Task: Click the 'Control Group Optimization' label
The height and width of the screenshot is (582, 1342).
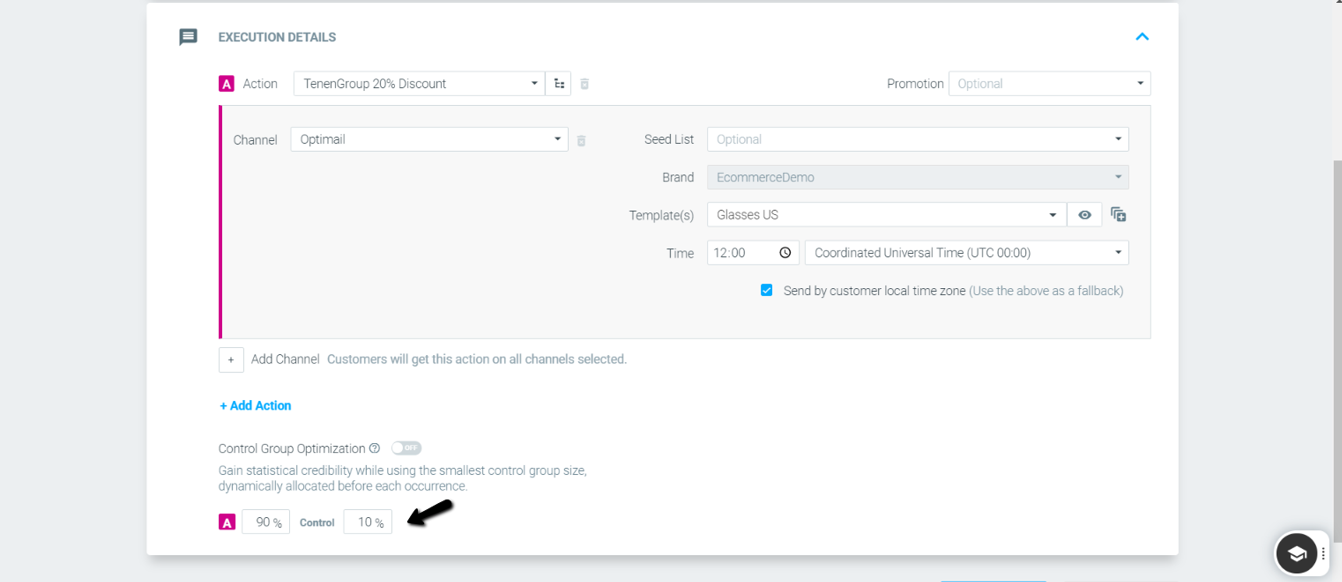Action: coord(292,448)
